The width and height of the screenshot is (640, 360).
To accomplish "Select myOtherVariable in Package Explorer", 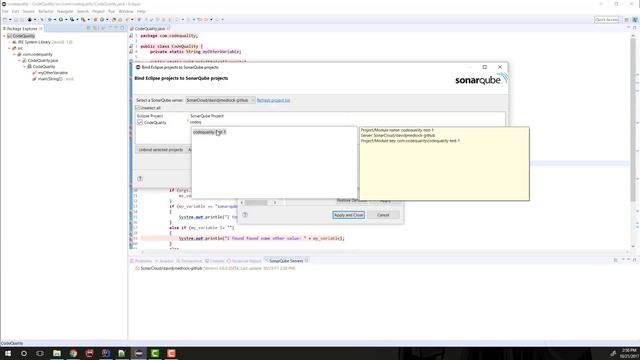I will [x=53, y=73].
